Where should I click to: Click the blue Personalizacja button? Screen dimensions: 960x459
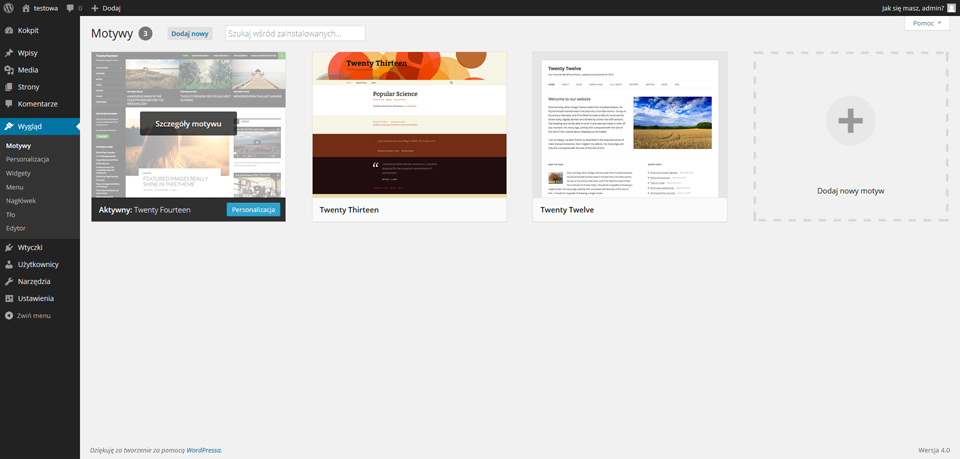click(253, 210)
